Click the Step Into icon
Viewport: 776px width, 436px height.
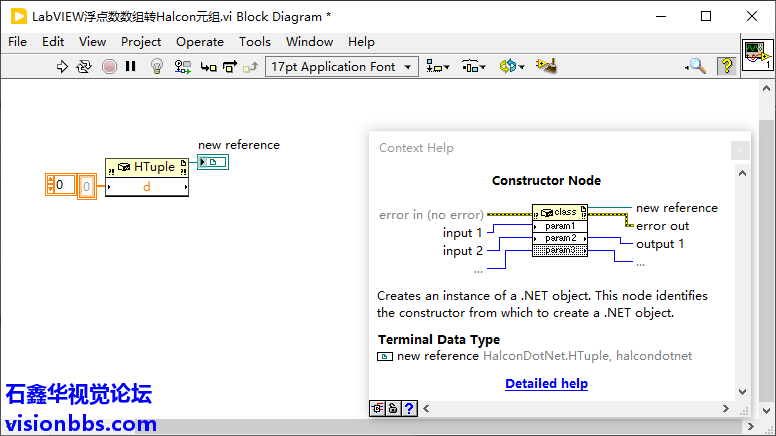[x=208, y=67]
